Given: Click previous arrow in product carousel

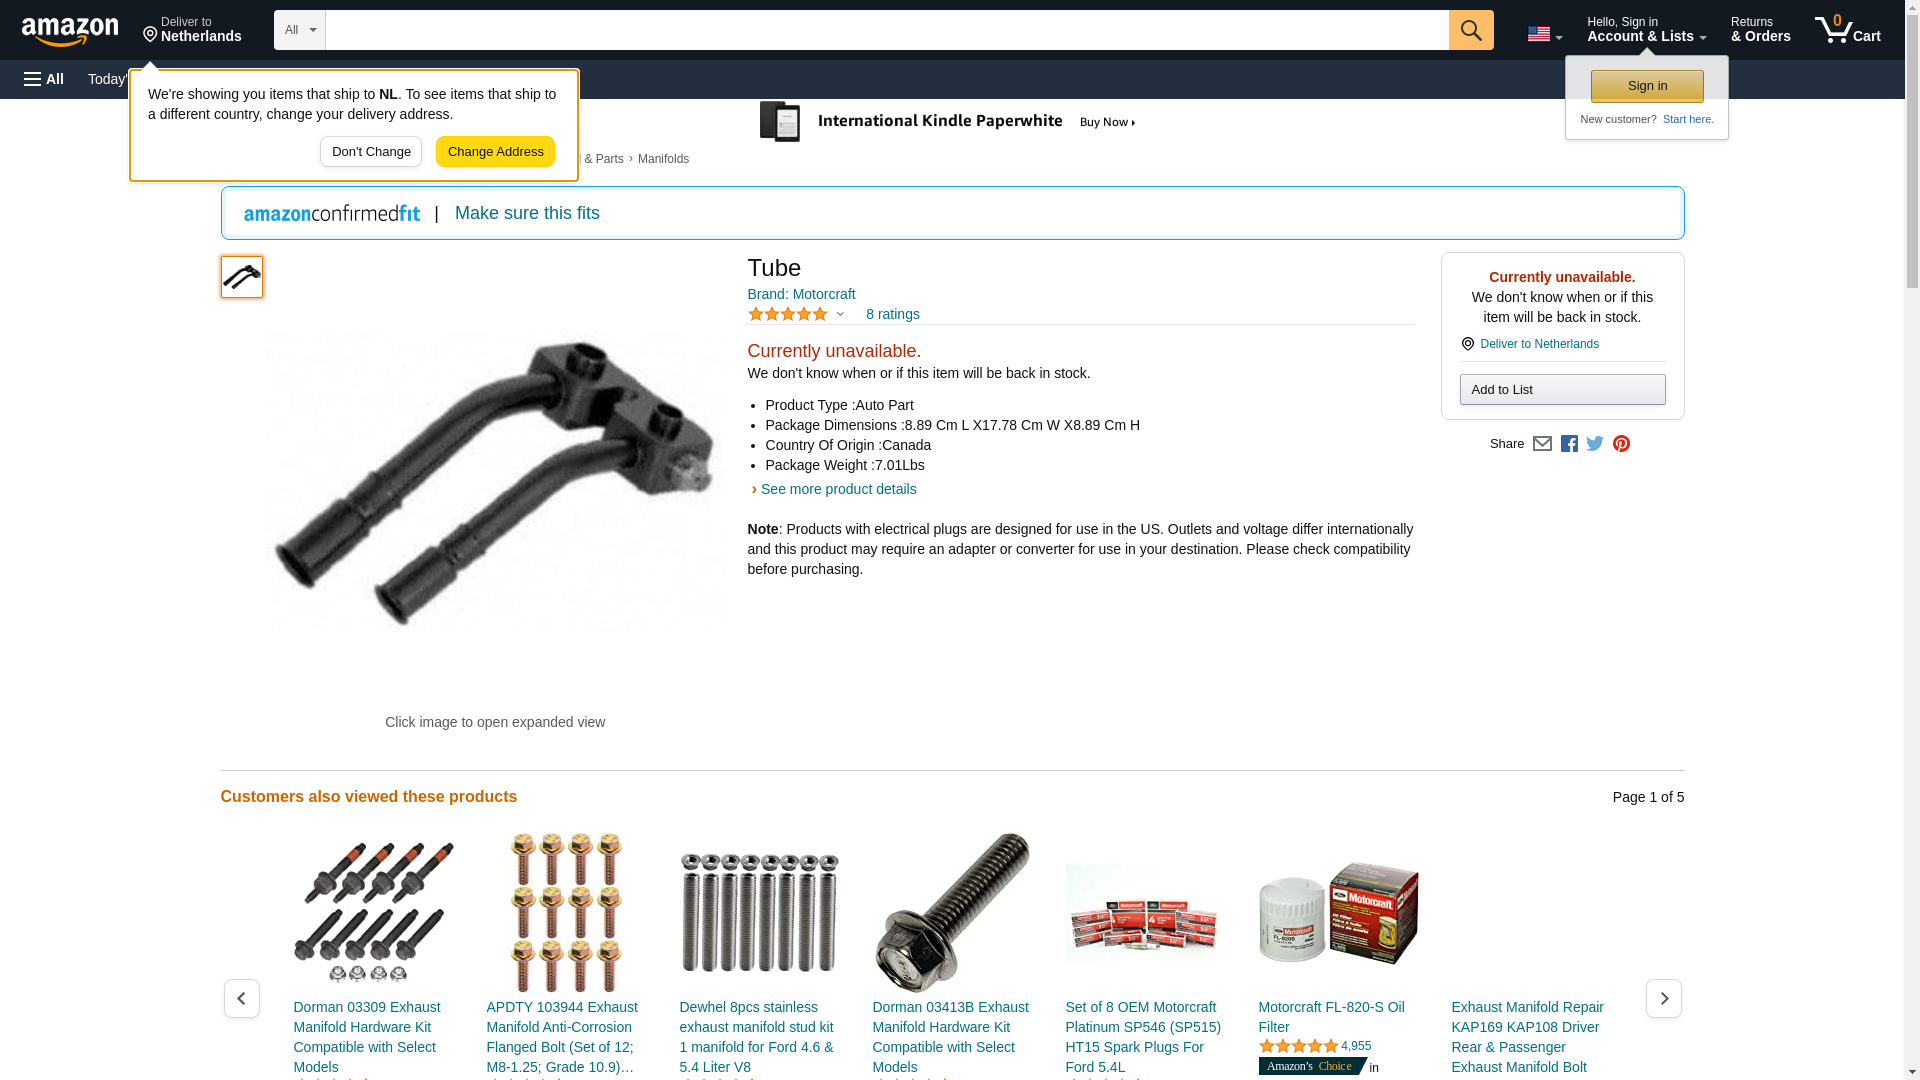Looking at the screenshot, I should [241, 998].
